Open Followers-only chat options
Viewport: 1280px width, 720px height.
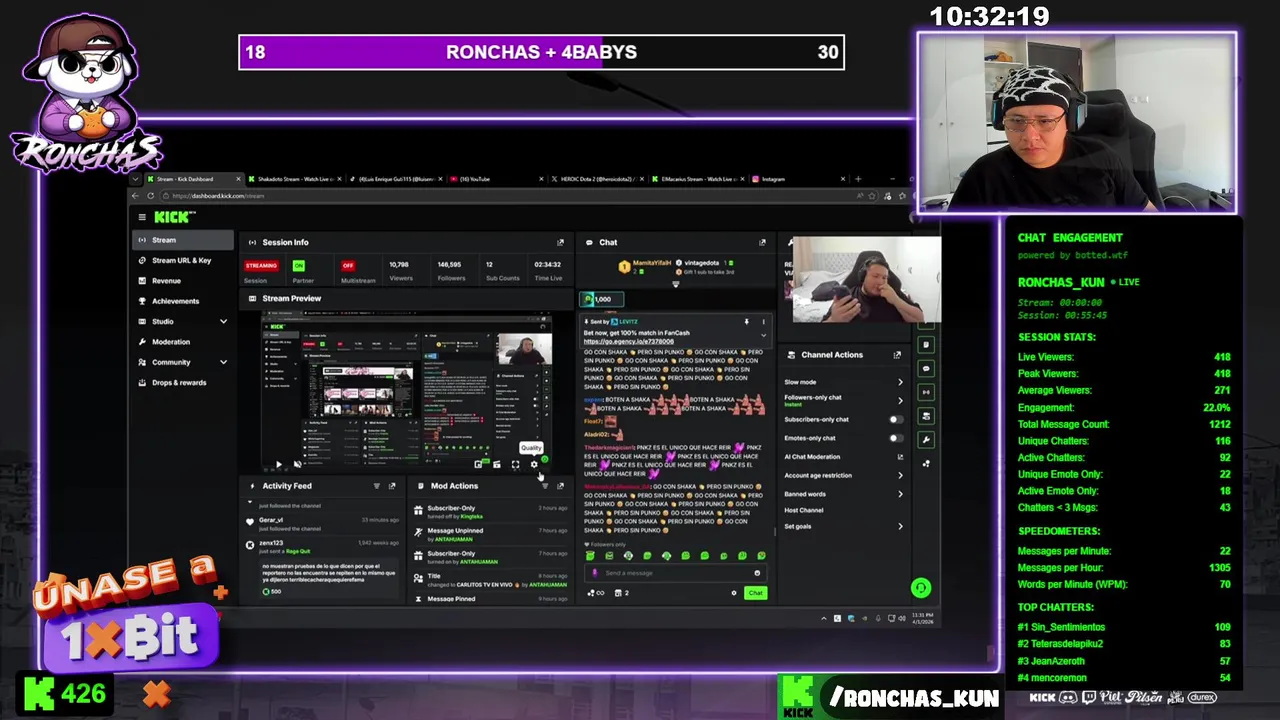(x=843, y=400)
